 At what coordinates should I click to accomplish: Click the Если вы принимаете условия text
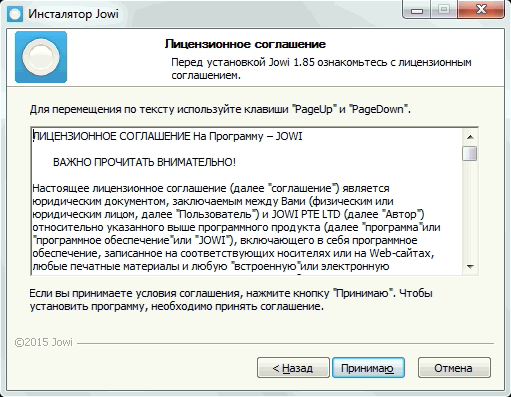click(x=231, y=300)
